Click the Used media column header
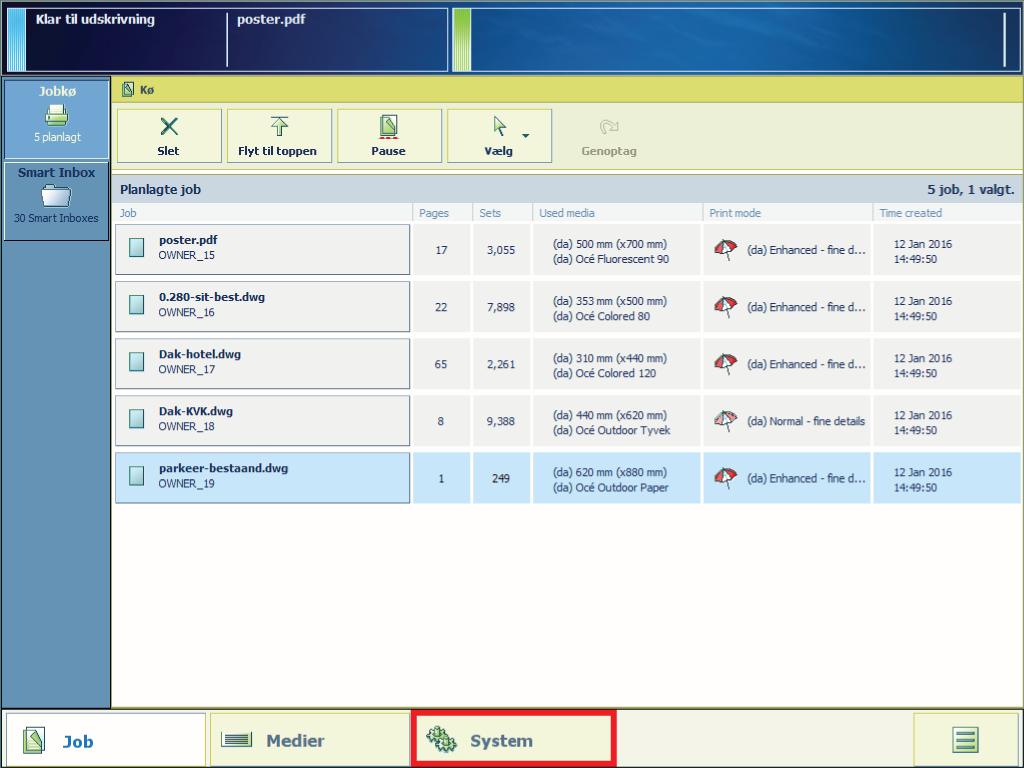 coord(567,213)
